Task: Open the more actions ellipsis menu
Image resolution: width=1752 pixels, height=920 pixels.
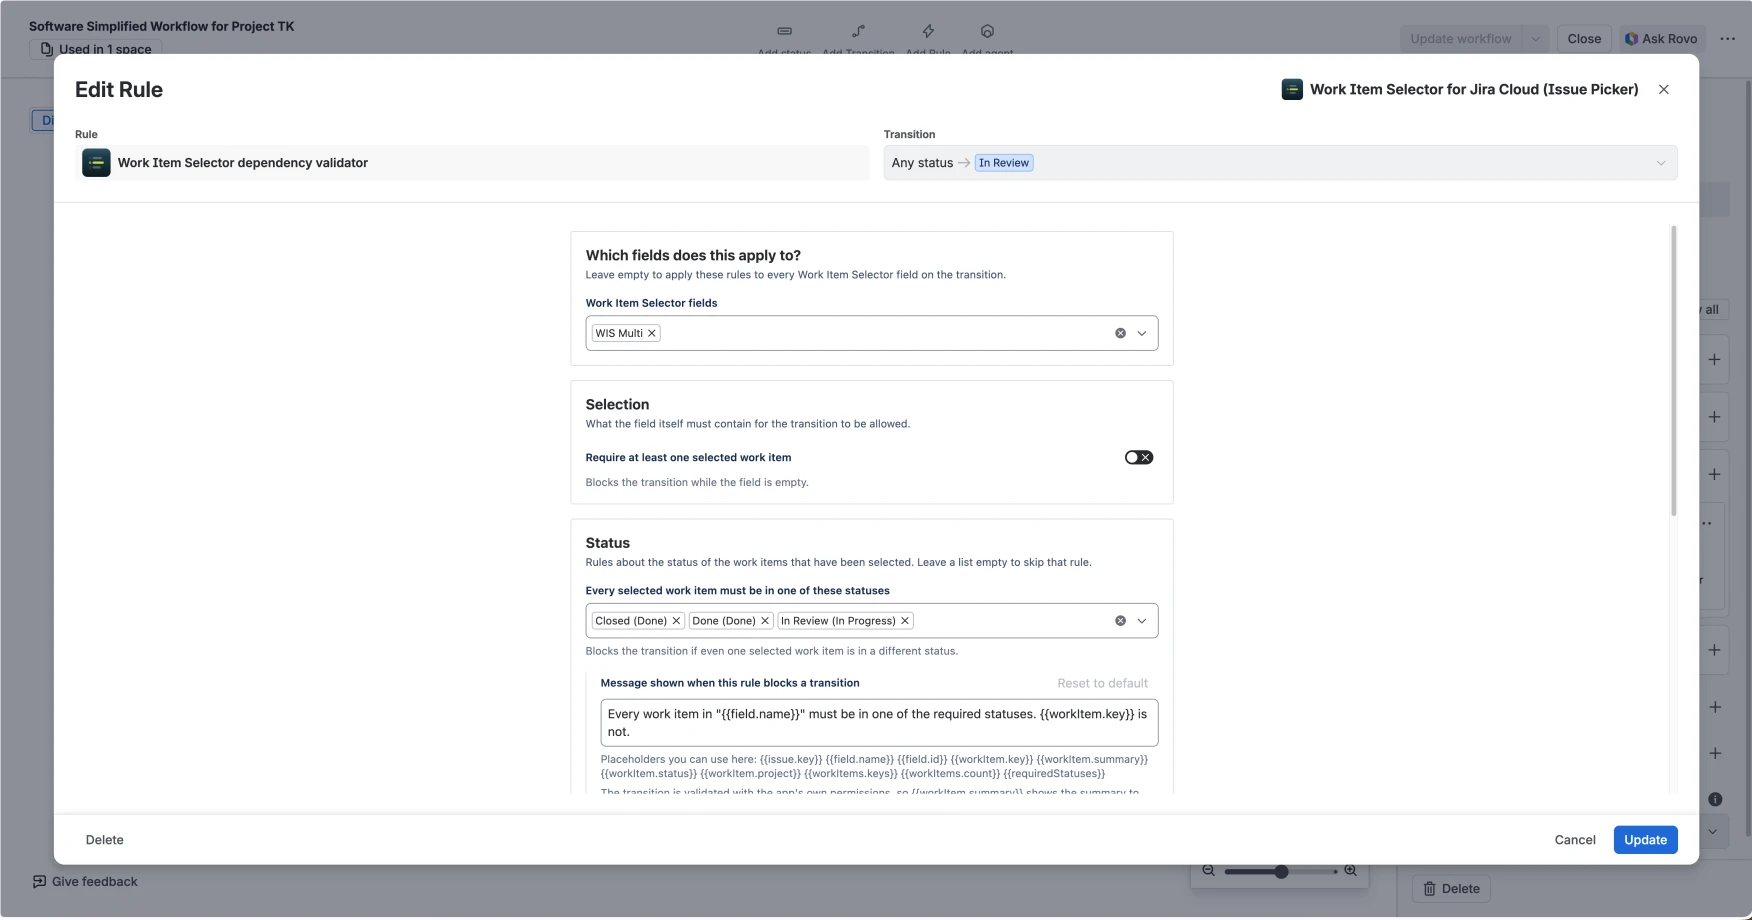Action: [1727, 39]
